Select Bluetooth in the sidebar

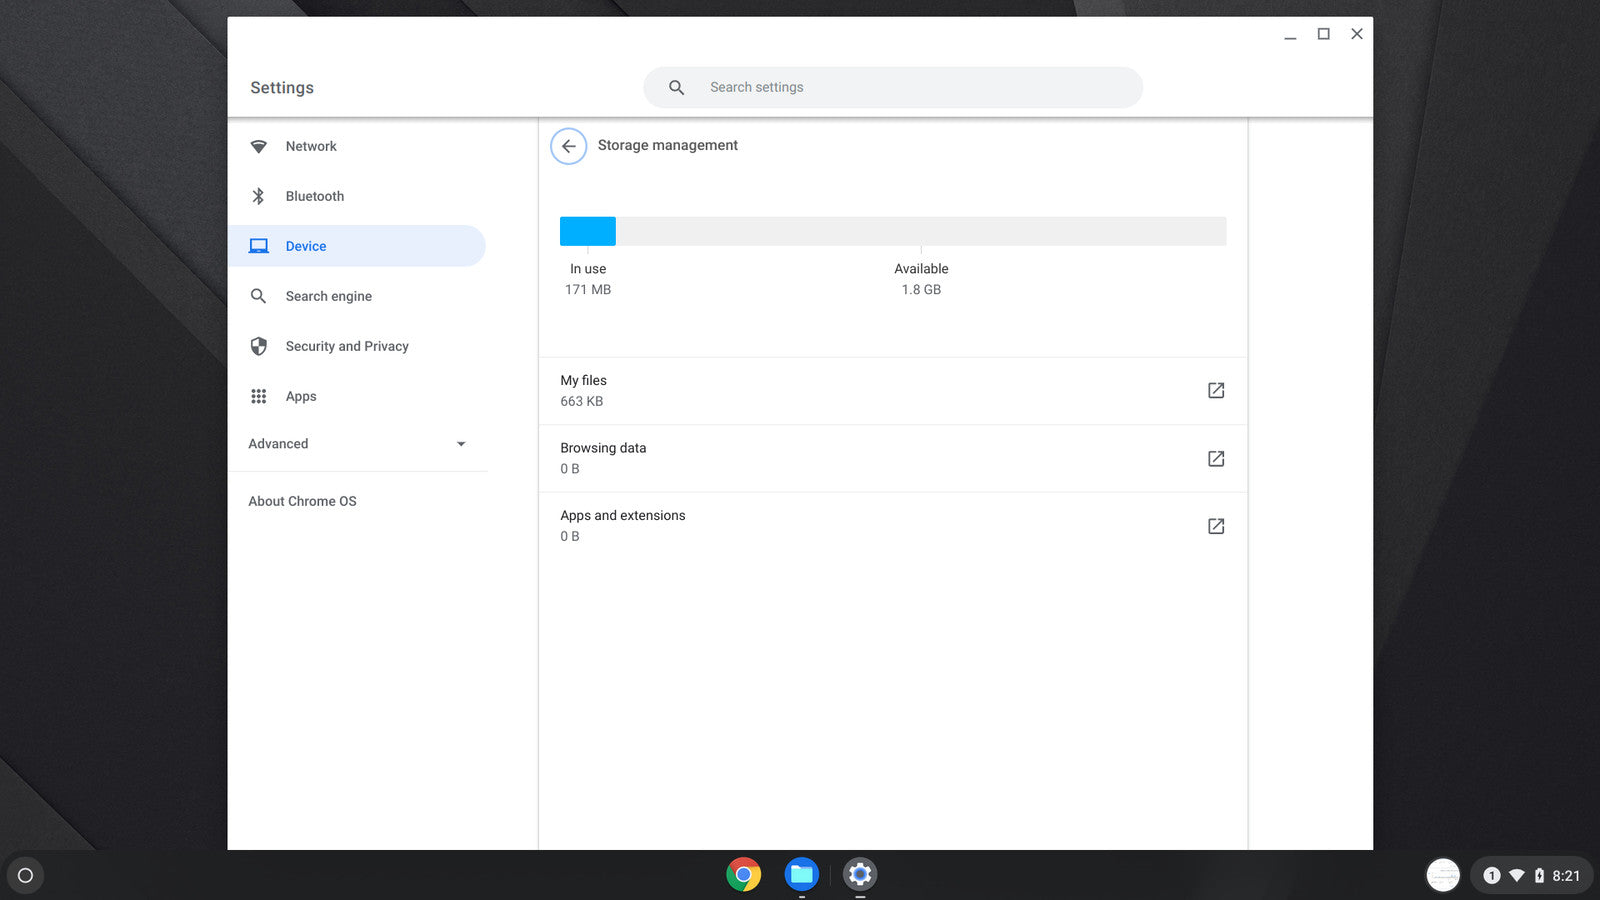[x=314, y=197]
